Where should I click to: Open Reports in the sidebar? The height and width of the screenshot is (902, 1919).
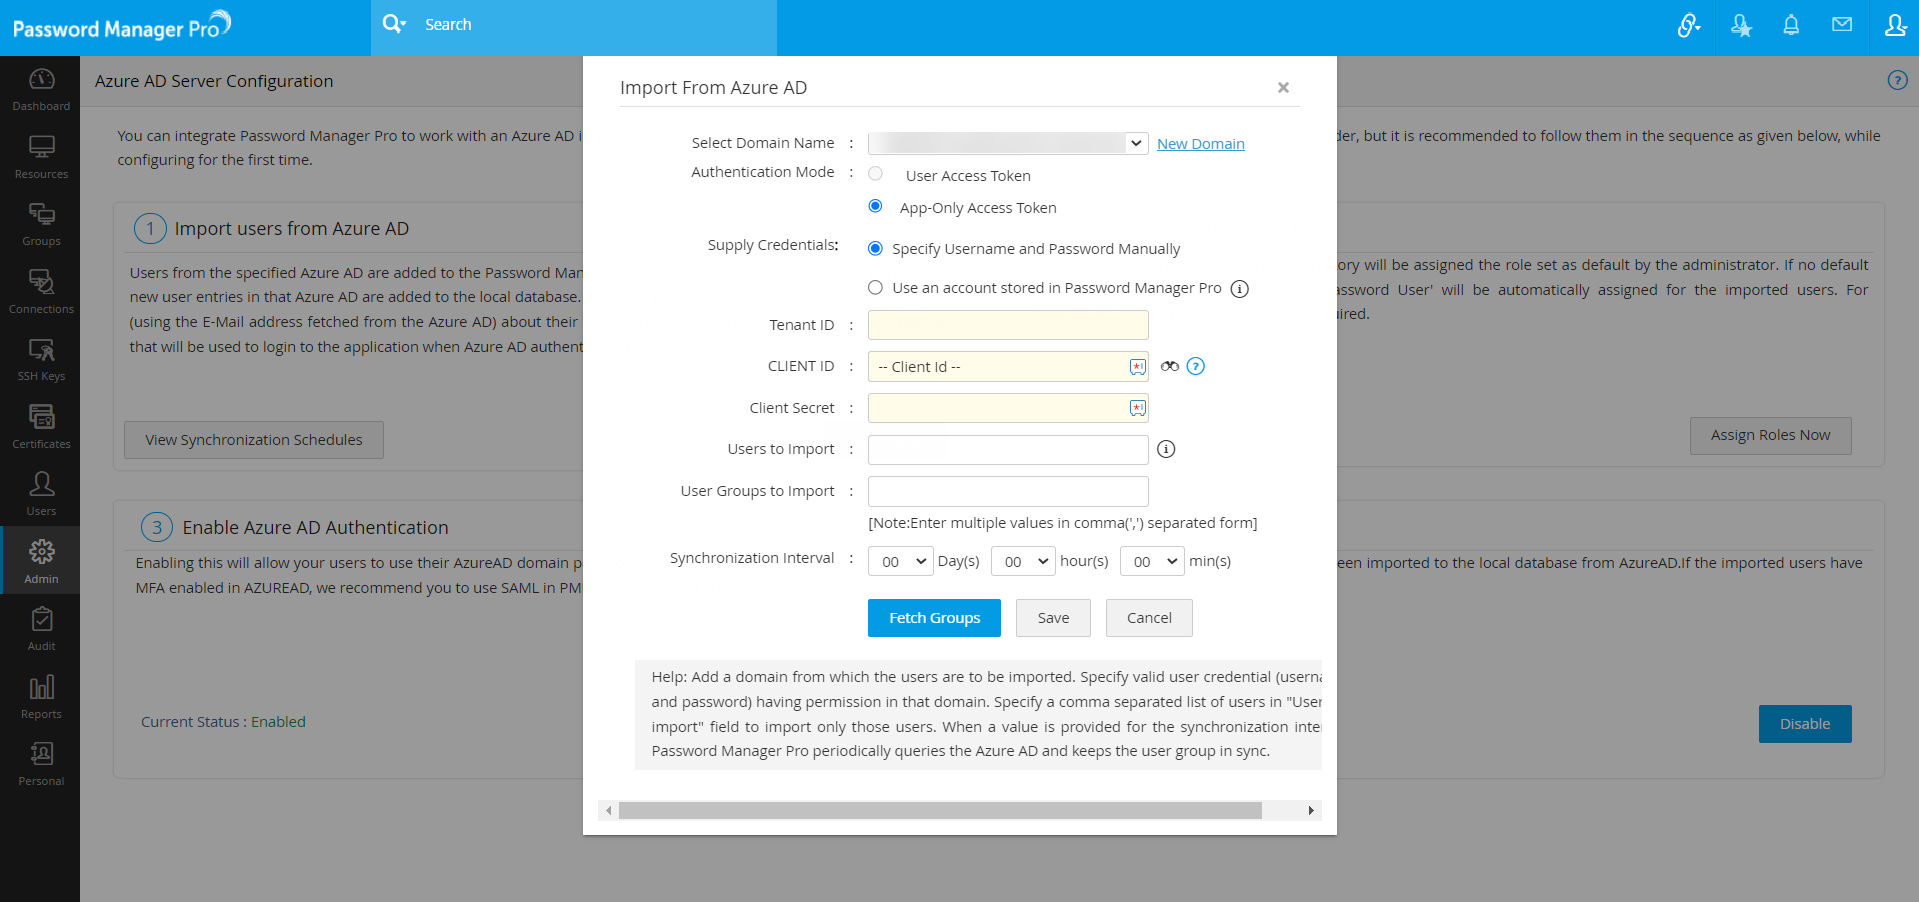(x=41, y=697)
